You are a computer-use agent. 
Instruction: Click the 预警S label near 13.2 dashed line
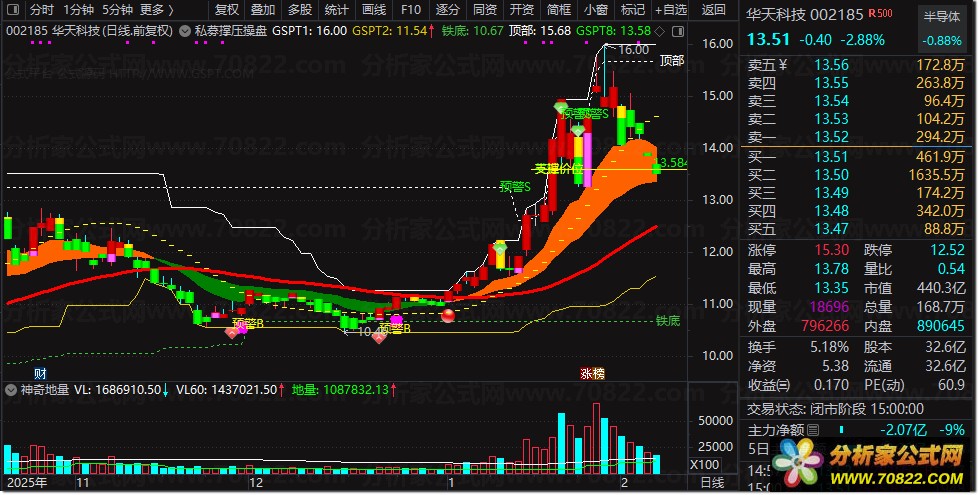click(515, 186)
